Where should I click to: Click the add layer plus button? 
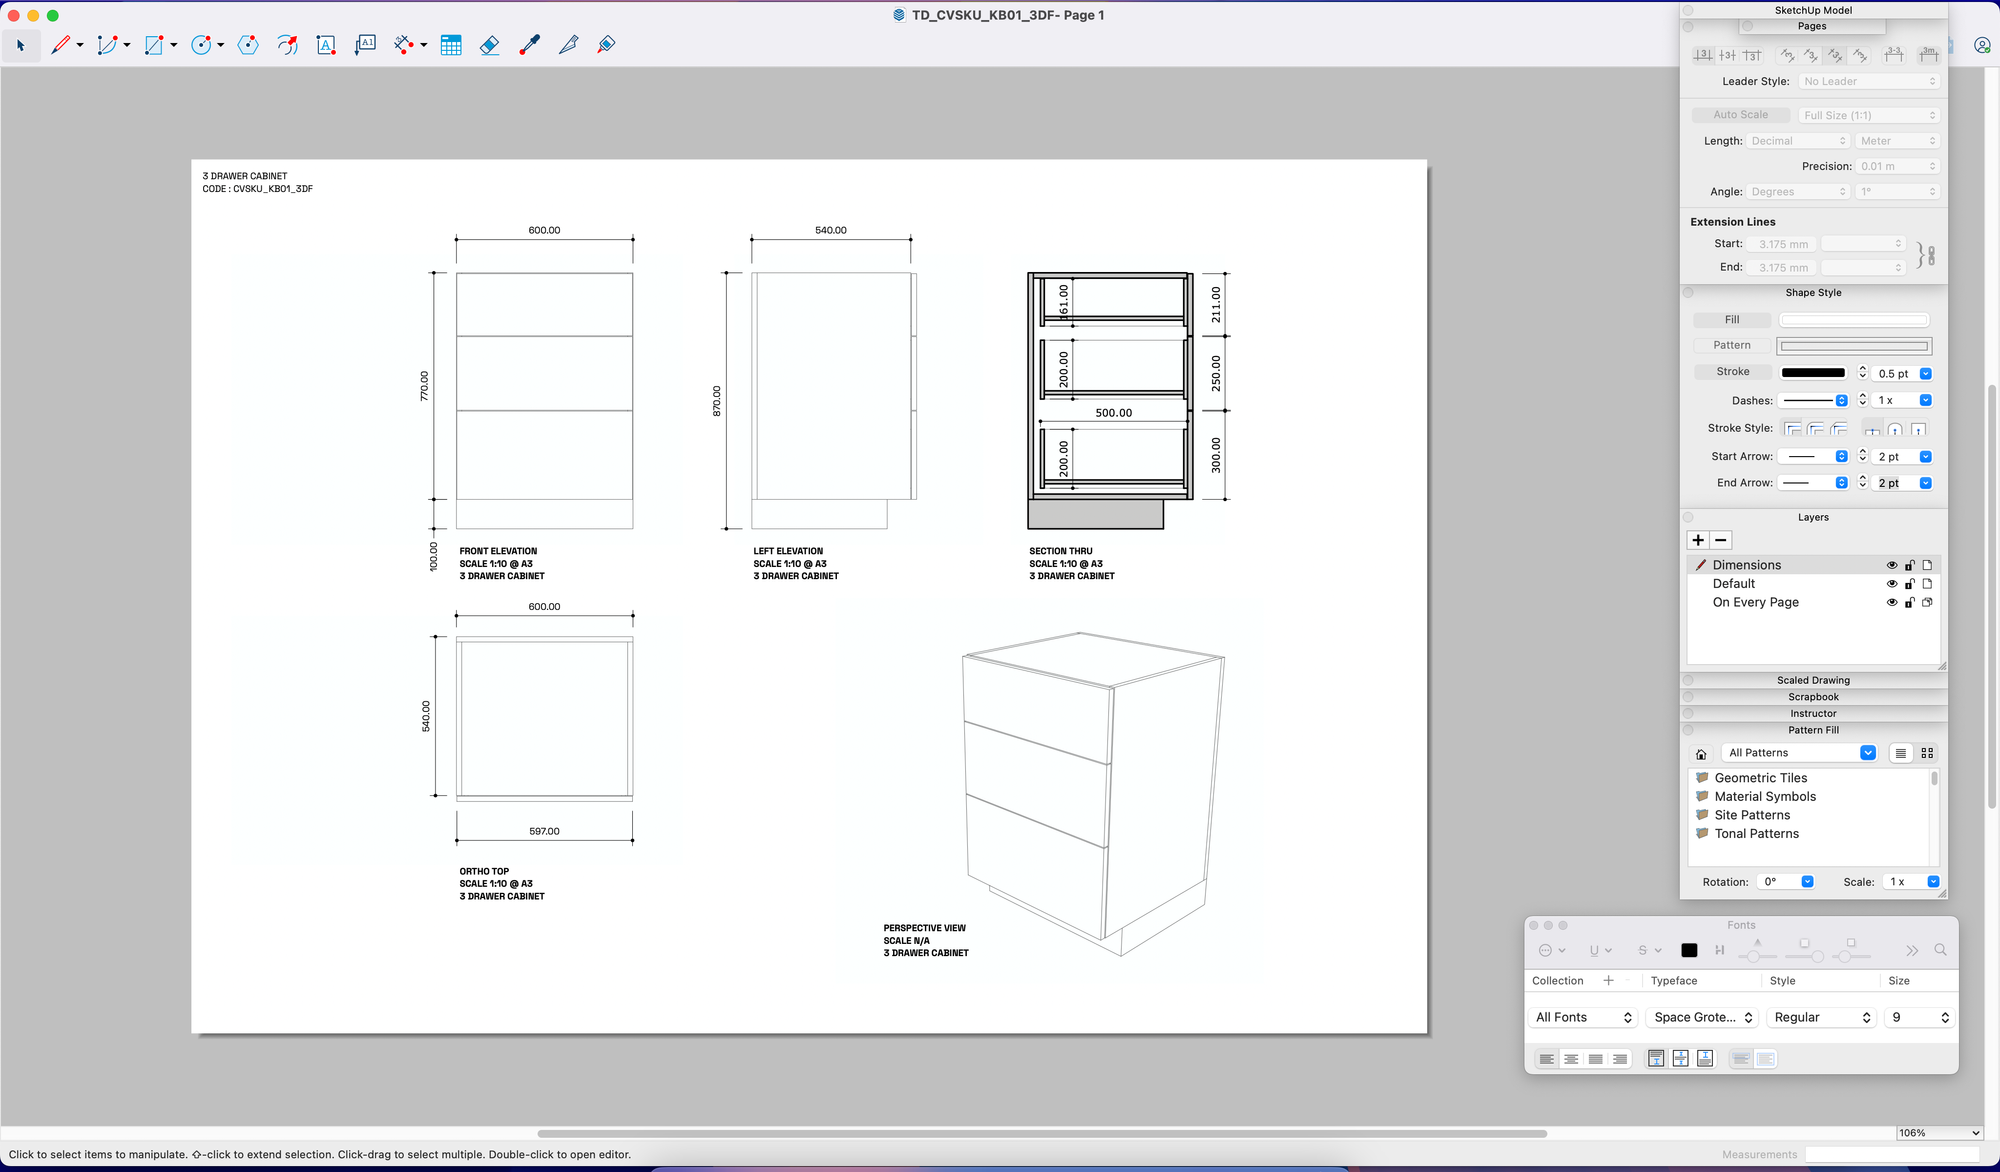(x=1698, y=540)
